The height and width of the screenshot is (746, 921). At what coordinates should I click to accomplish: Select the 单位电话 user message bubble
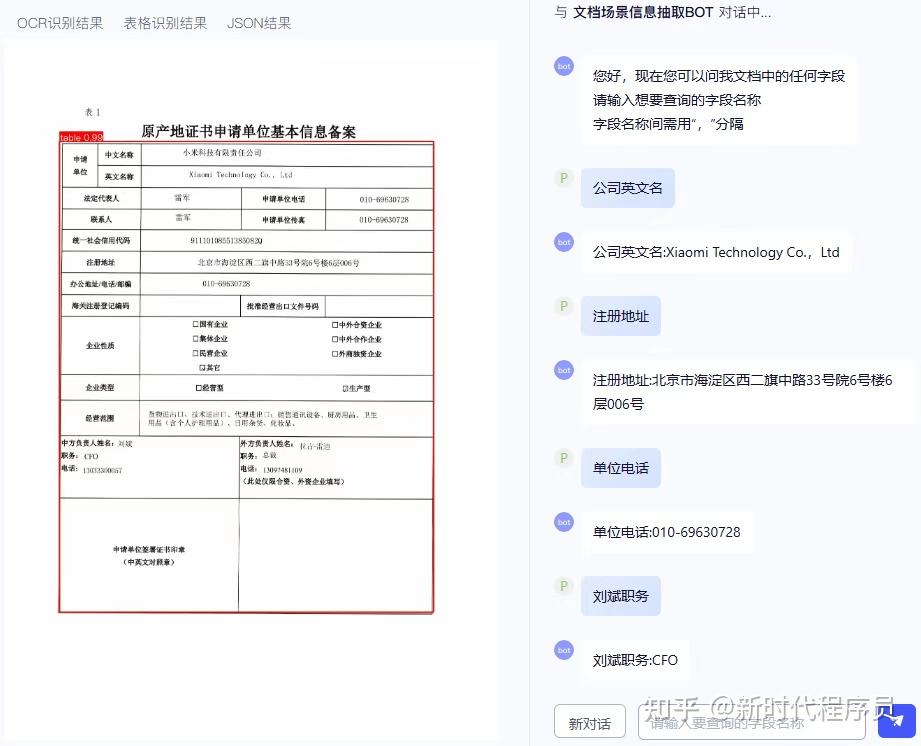pos(620,468)
